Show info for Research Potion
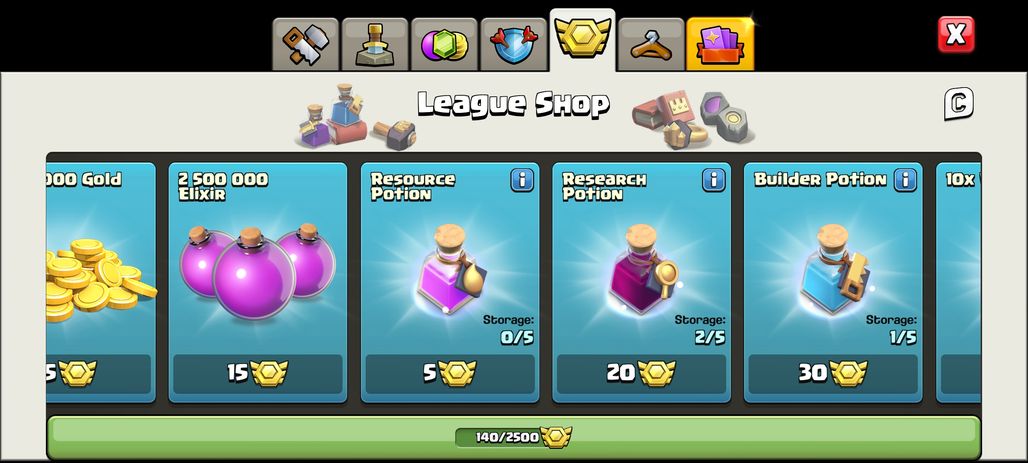The width and height of the screenshot is (1028, 463). pos(713,180)
